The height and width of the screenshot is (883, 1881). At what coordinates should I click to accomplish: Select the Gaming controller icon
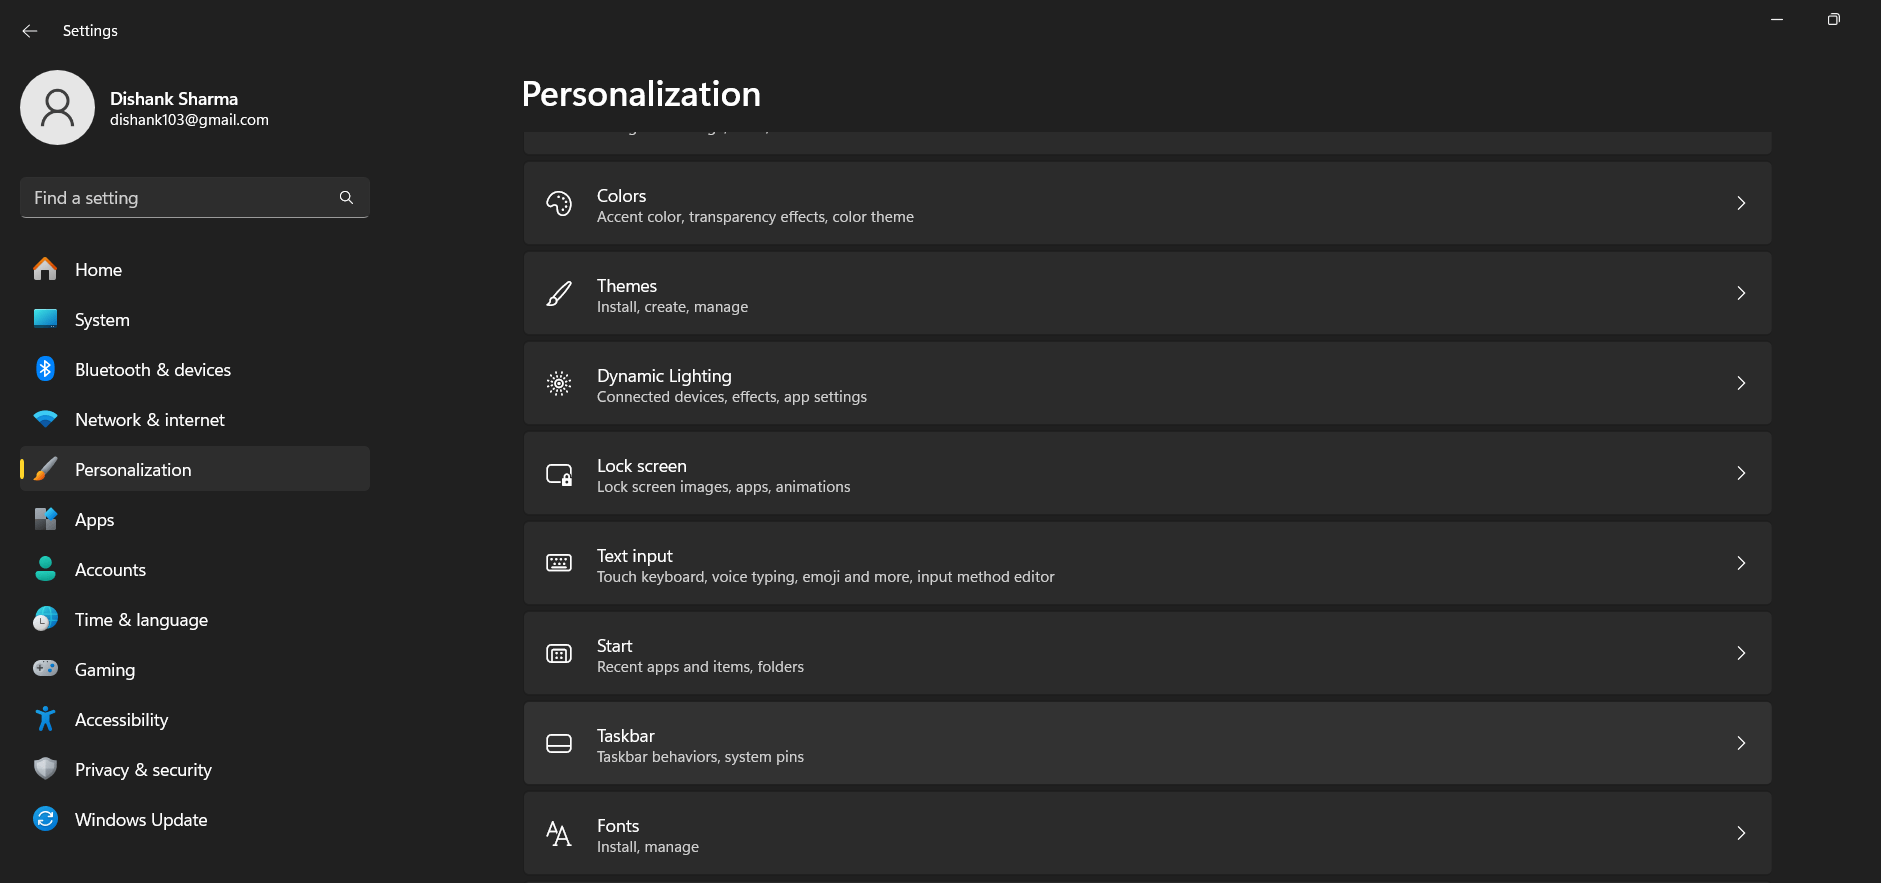click(x=45, y=669)
